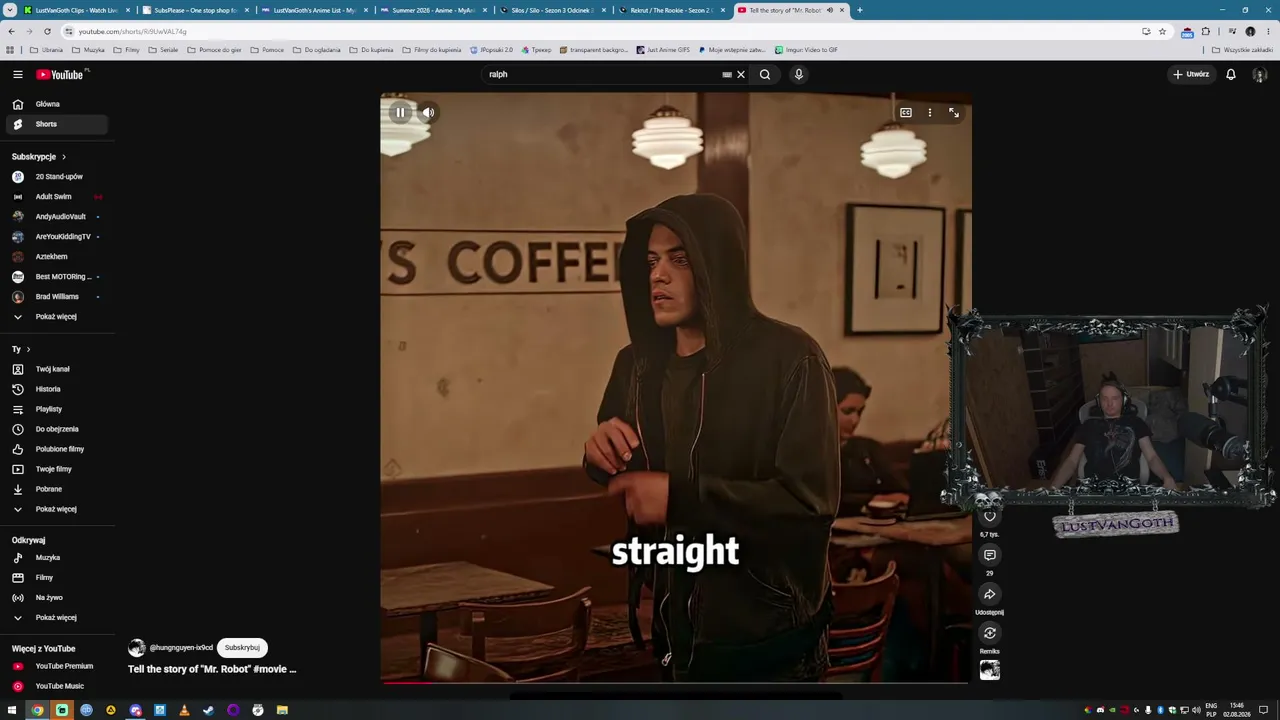This screenshot has height=720, width=1280.
Task: Open the Chrome tab search dropdown
Action: 11,10
